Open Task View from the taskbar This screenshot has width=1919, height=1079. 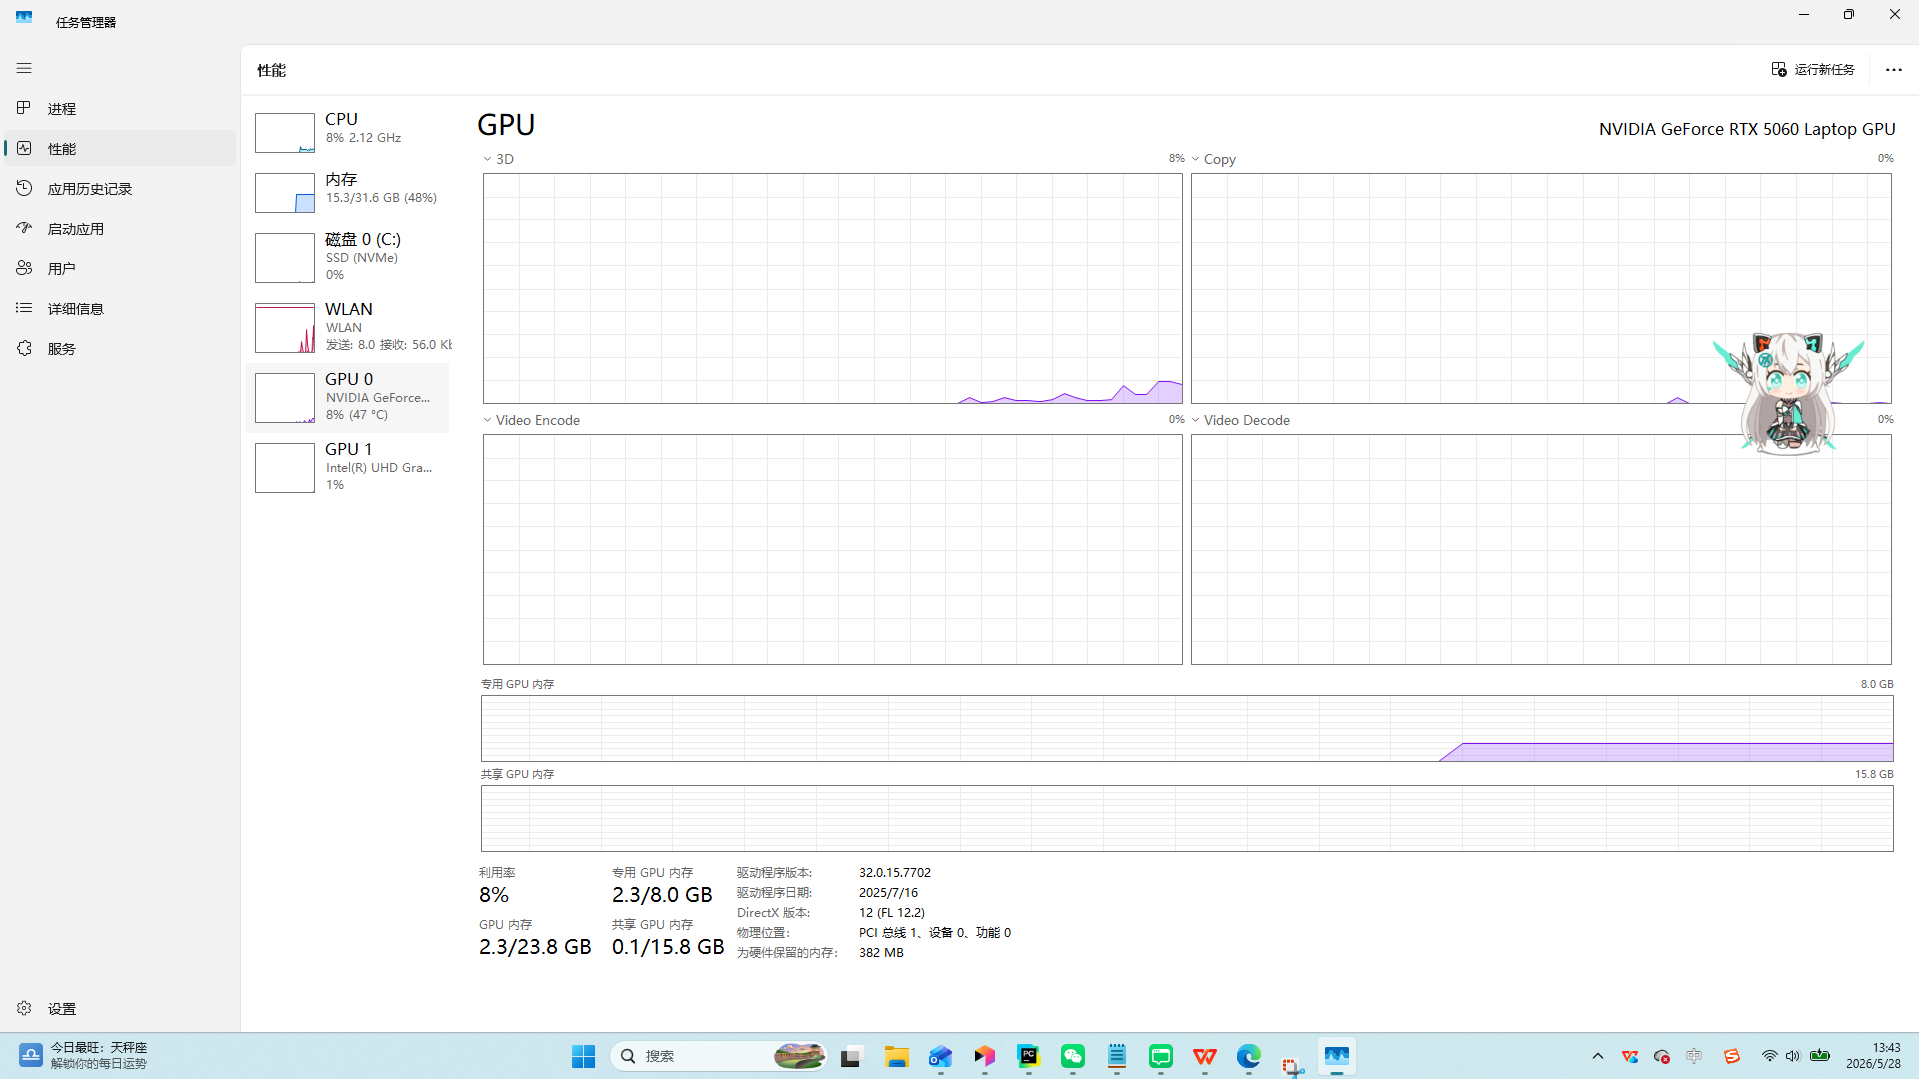point(851,1056)
